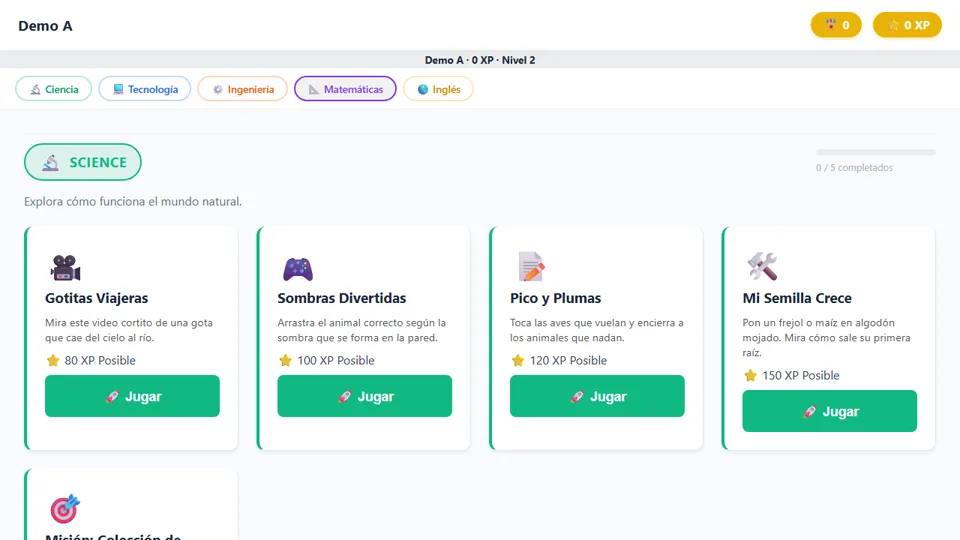
Task: Click the '150 XP Posible' label
Action: [x=801, y=375]
